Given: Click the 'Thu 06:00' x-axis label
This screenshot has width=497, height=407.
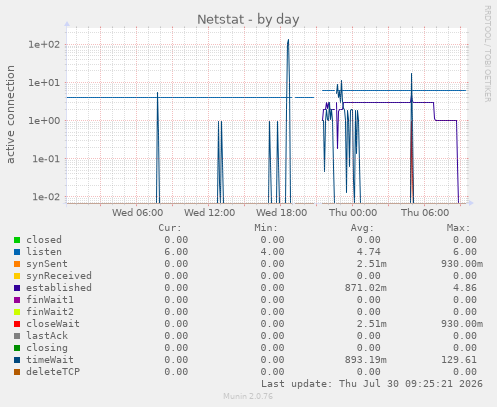Looking at the screenshot, I should 425,213.
